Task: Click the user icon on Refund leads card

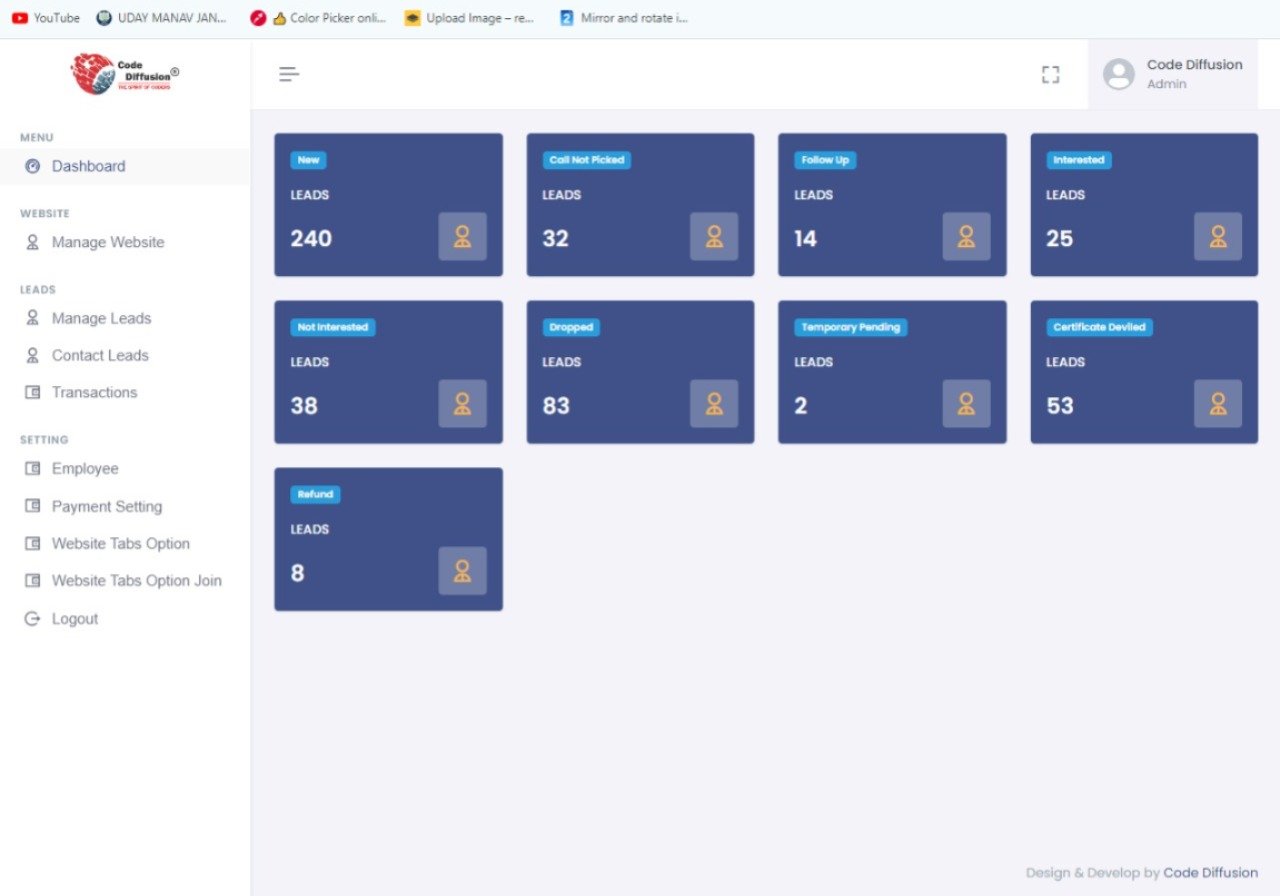Action: [x=462, y=571]
